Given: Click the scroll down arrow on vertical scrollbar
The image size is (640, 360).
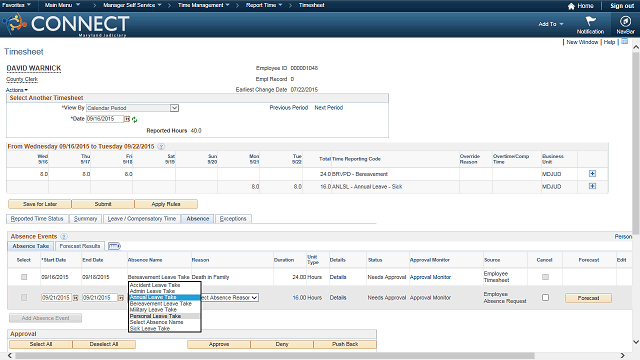Looking at the screenshot, I should point(636,342).
